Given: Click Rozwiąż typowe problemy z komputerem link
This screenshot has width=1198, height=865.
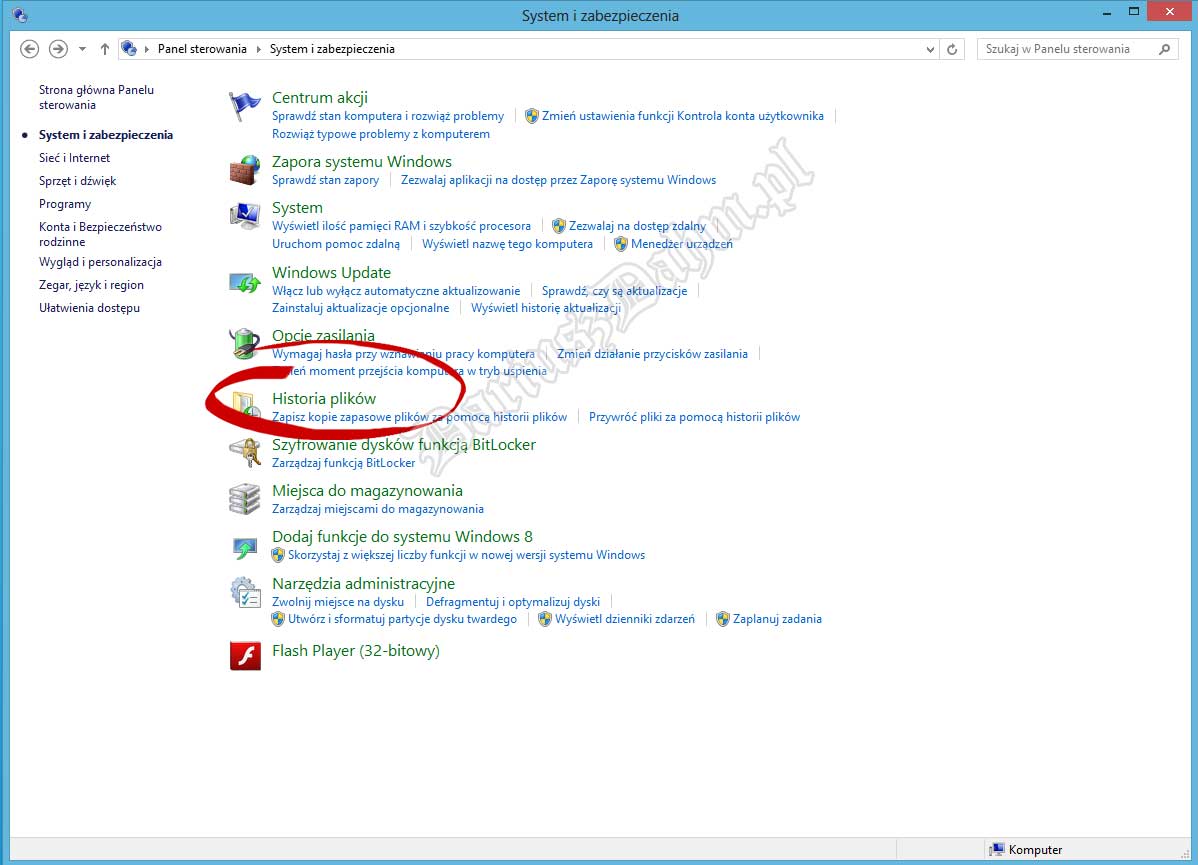Looking at the screenshot, I should 380,134.
